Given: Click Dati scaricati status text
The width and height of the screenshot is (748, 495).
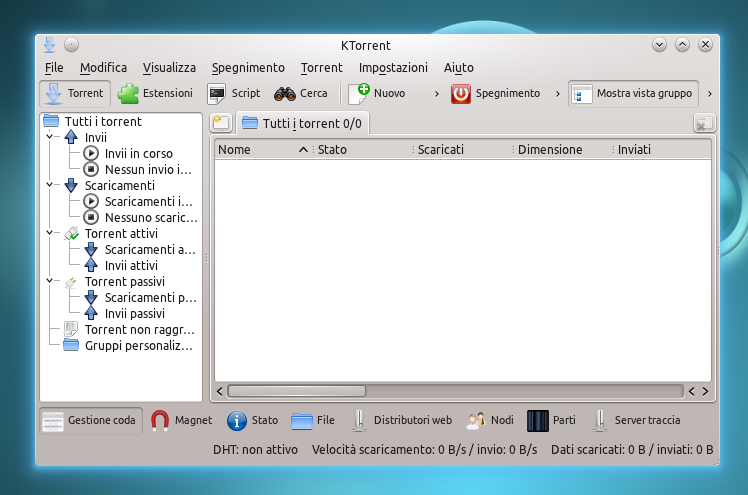Looking at the screenshot, I should pos(632,450).
